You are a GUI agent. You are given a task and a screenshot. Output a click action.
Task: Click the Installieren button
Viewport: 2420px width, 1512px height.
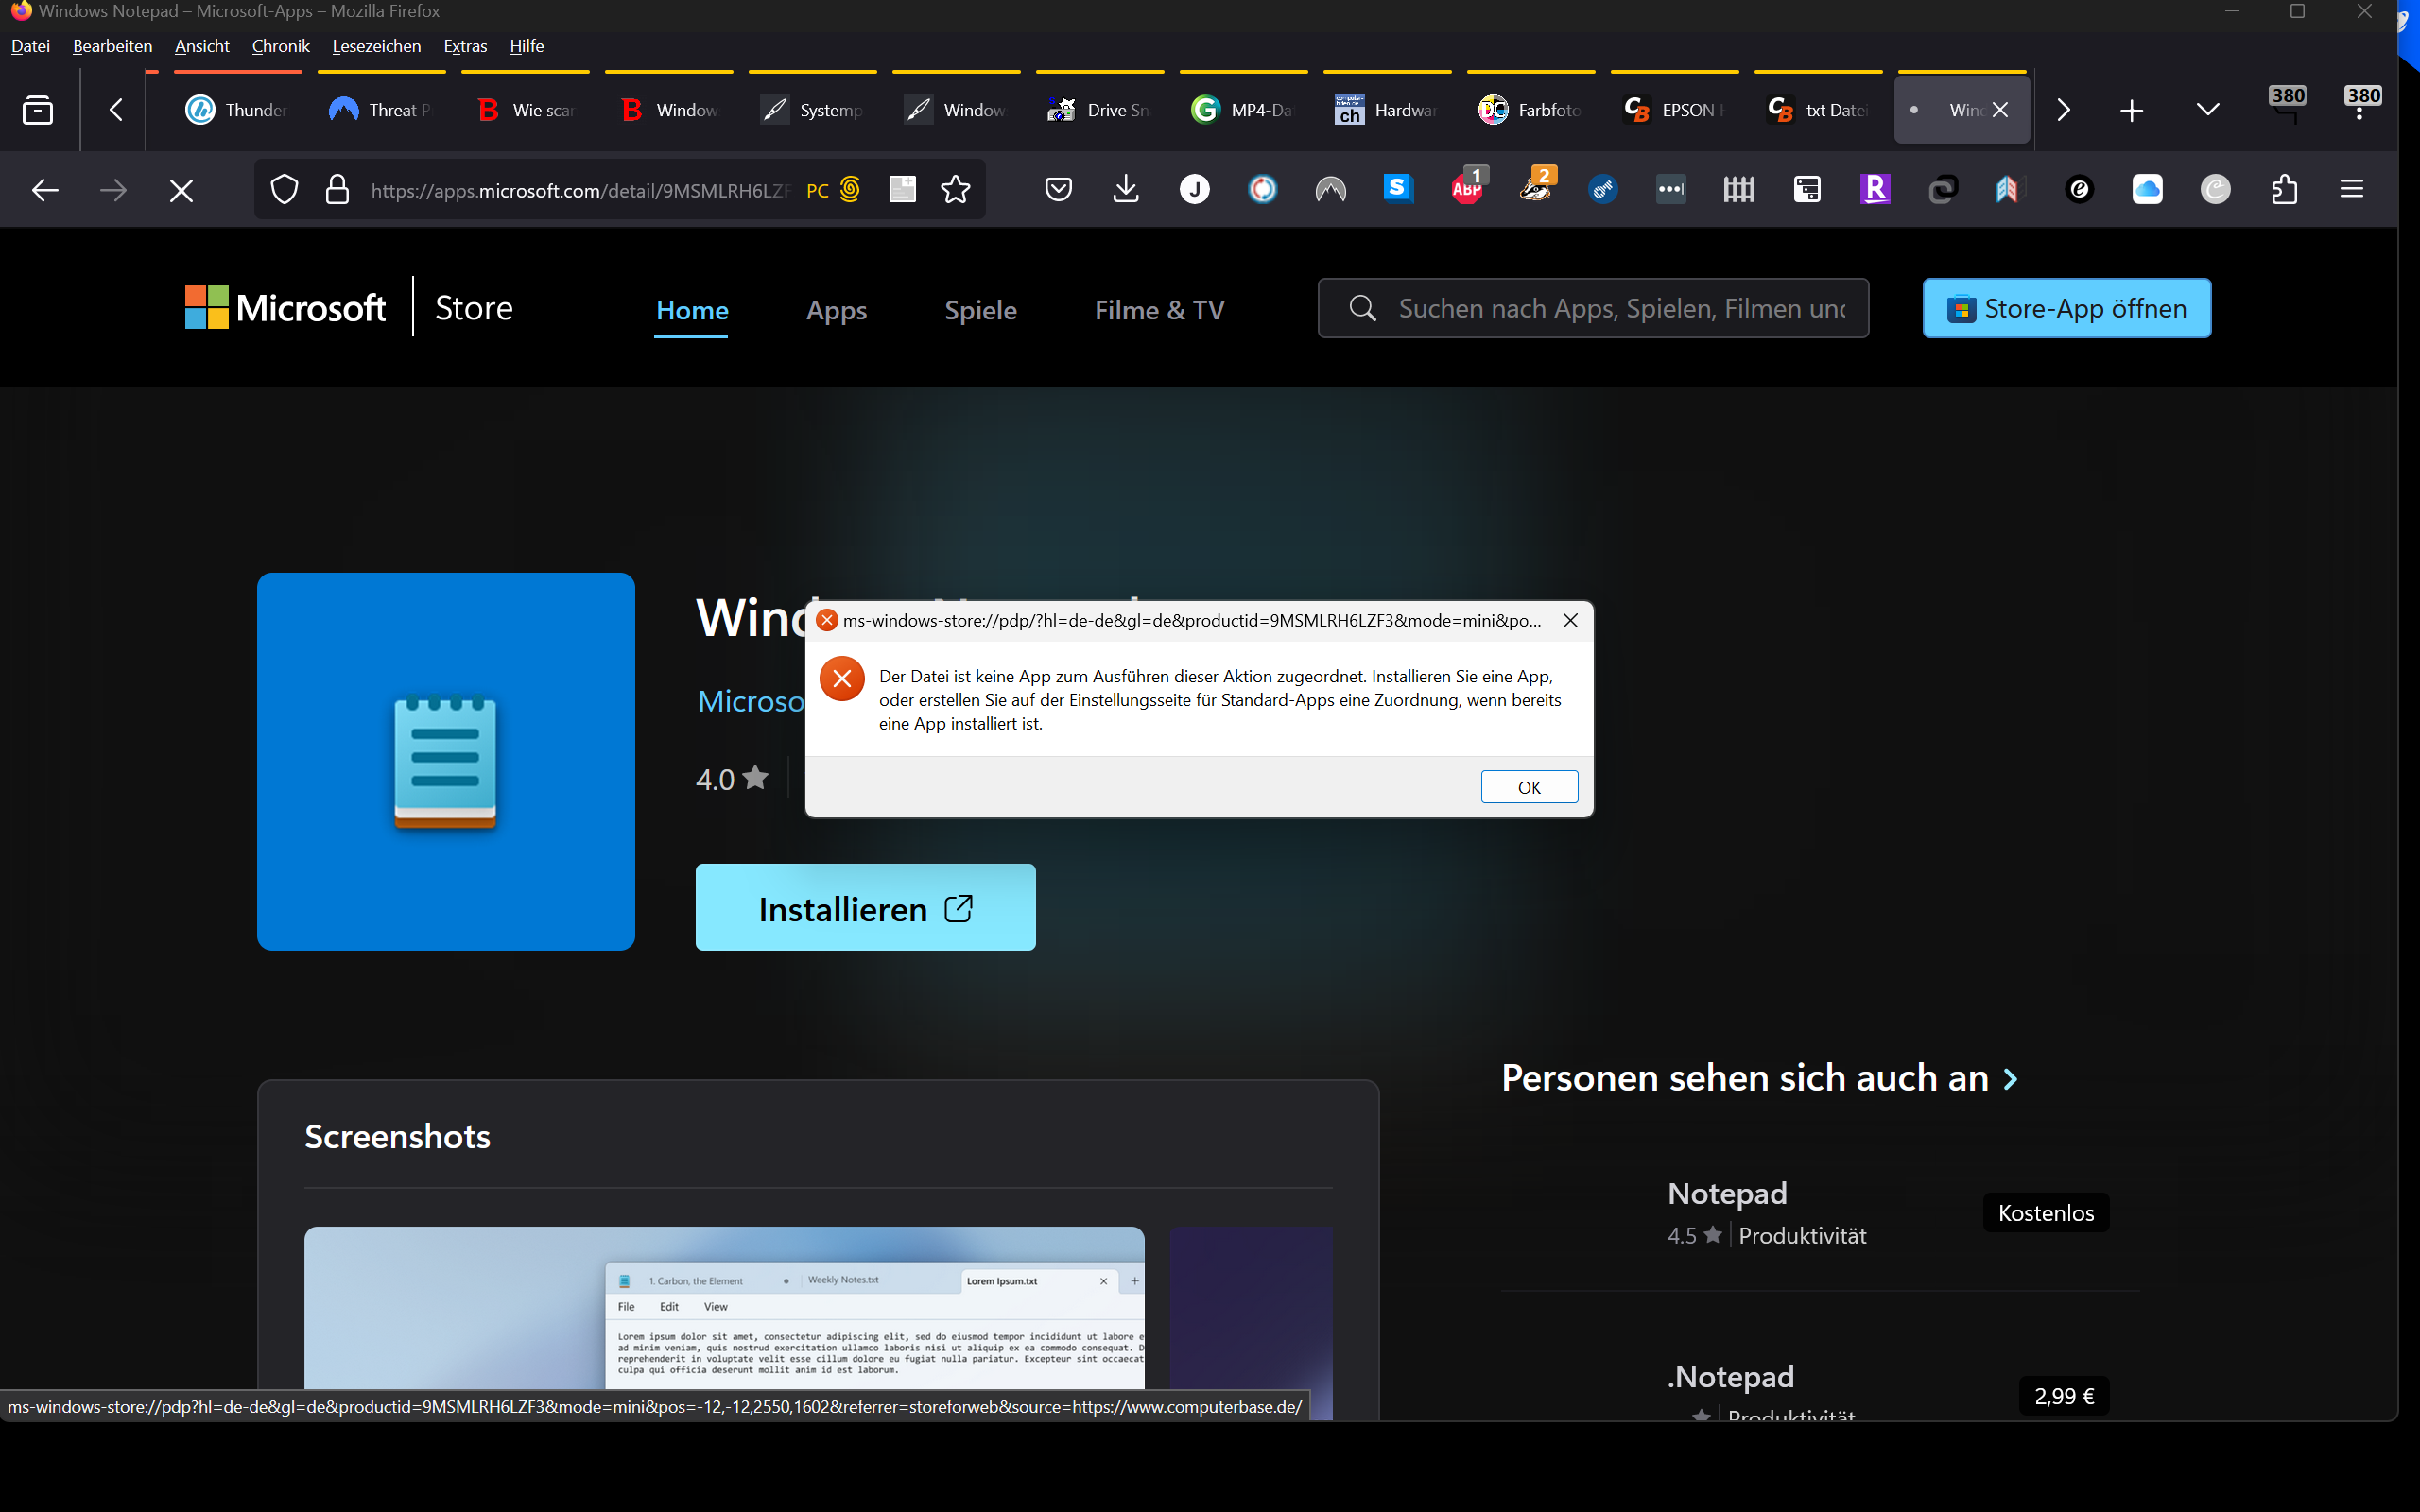coord(865,908)
